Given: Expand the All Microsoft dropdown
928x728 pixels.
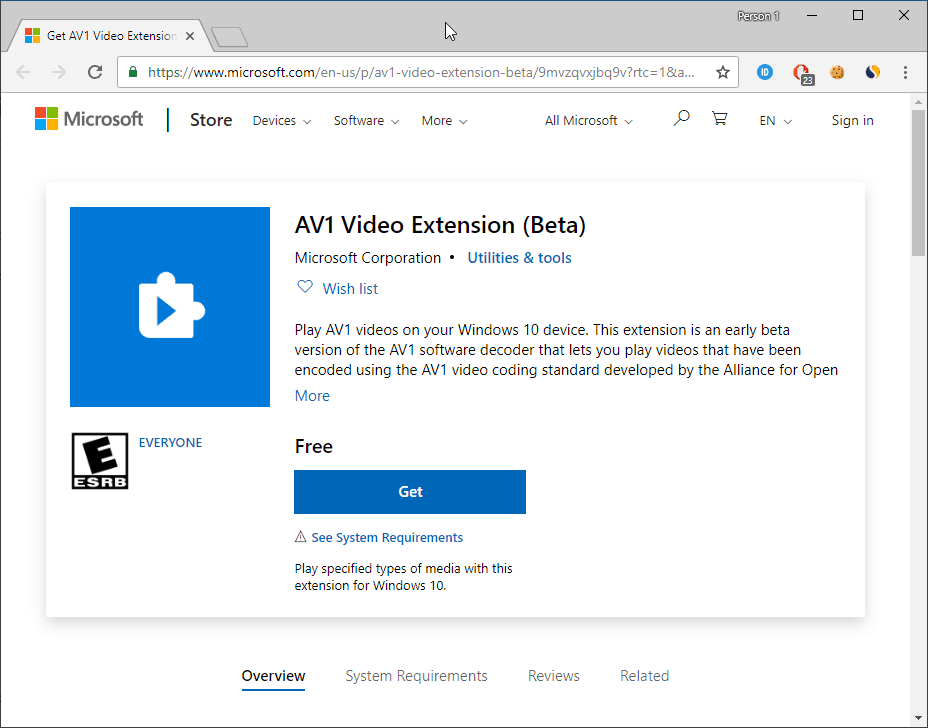Looking at the screenshot, I should (x=589, y=121).
